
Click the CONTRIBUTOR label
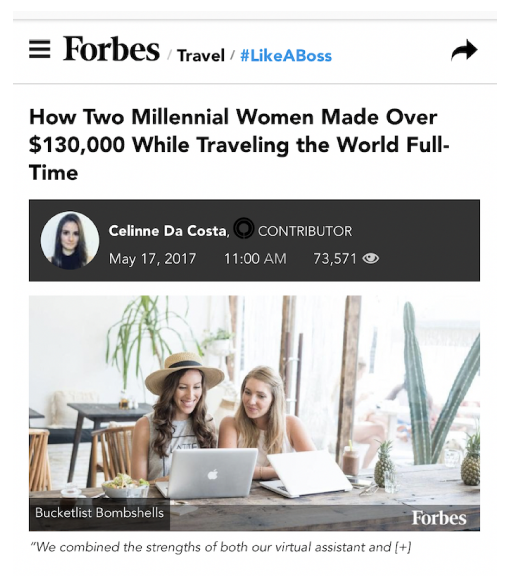pyautogui.click(x=305, y=231)
